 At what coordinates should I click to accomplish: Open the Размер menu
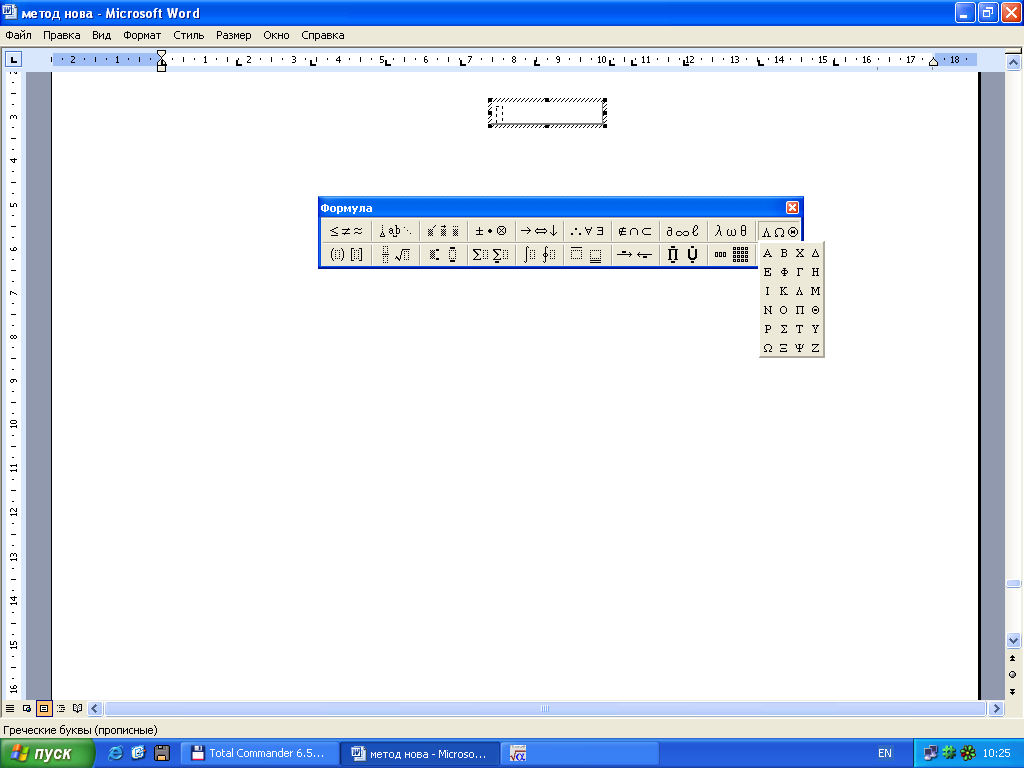pos(233,35)
